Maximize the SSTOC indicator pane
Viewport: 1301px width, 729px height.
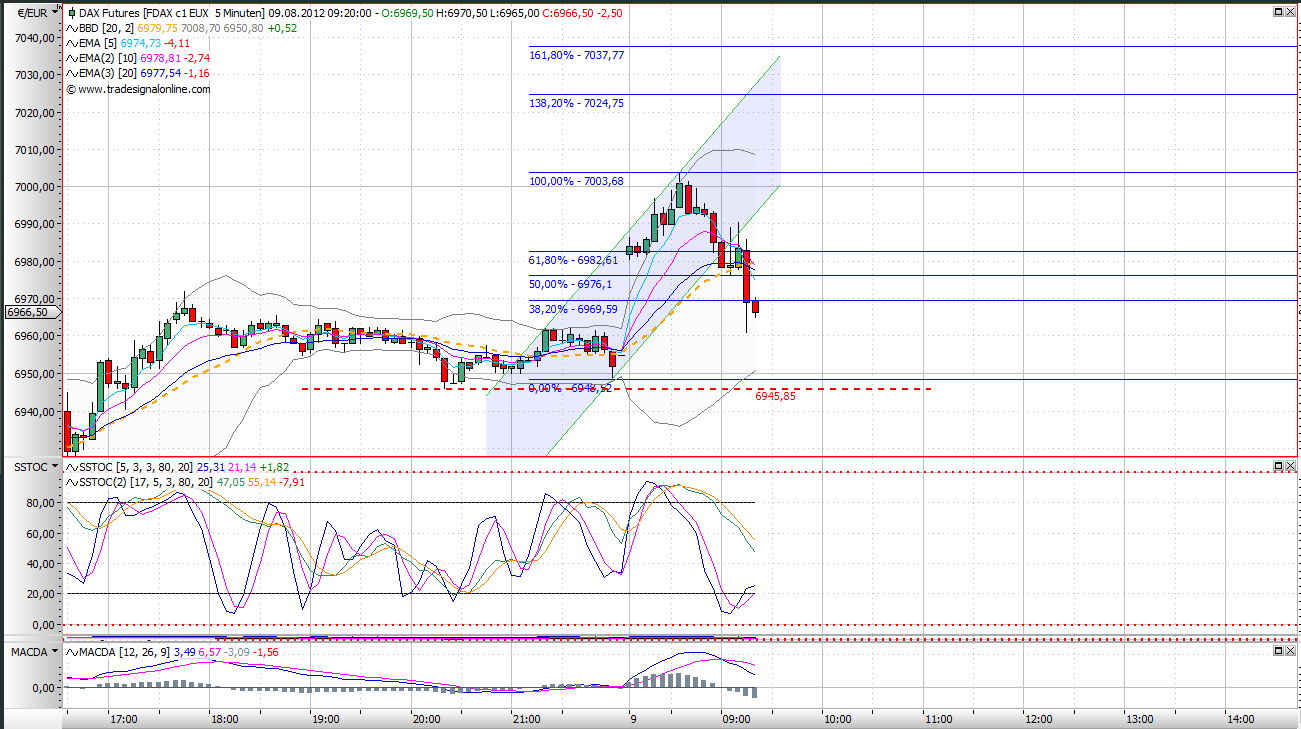(1278, 467)
